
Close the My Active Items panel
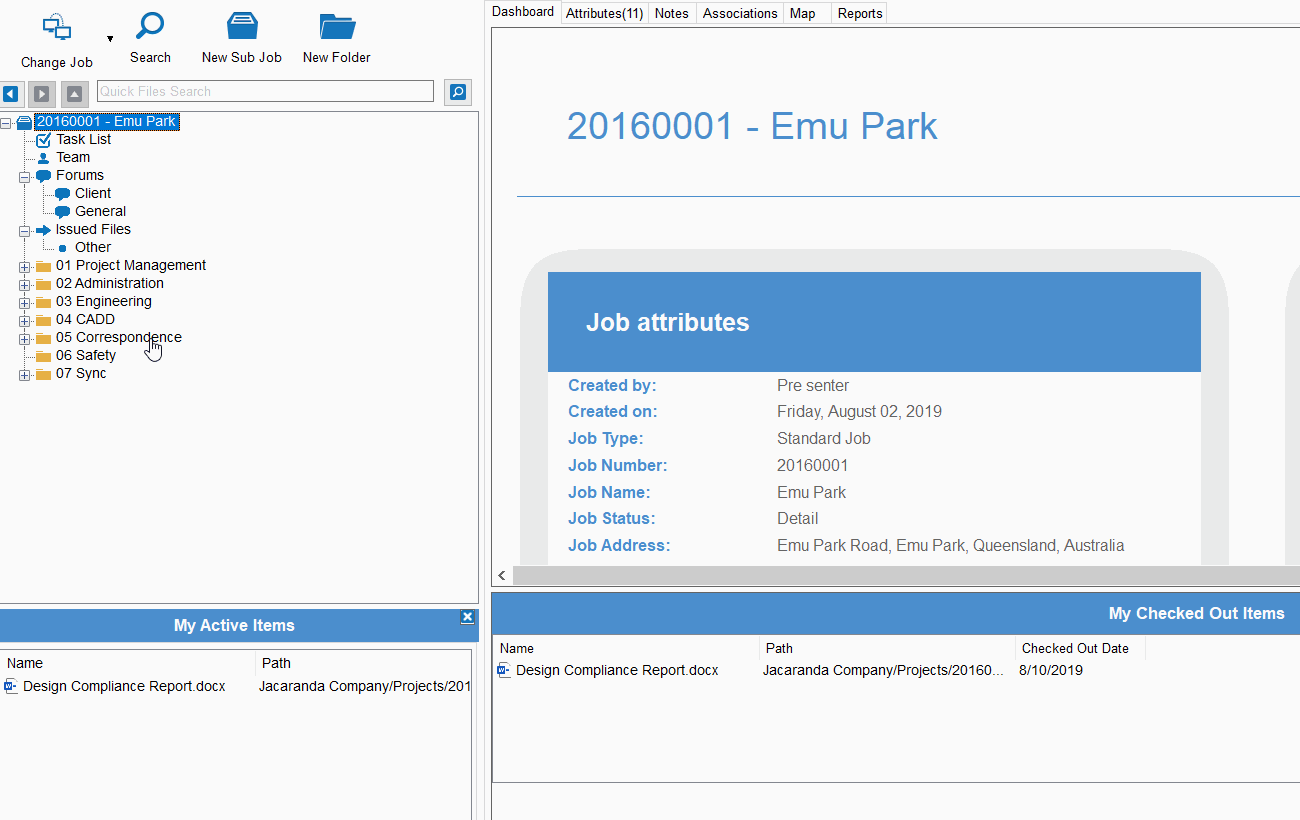[x=467, y=617]
